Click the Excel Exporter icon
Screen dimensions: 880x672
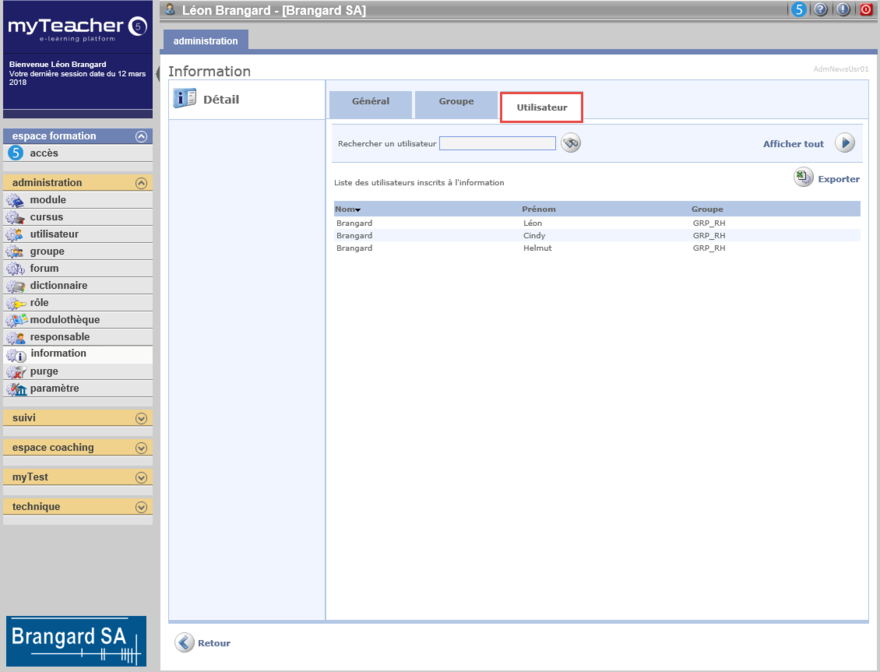[x=804, y=178]
